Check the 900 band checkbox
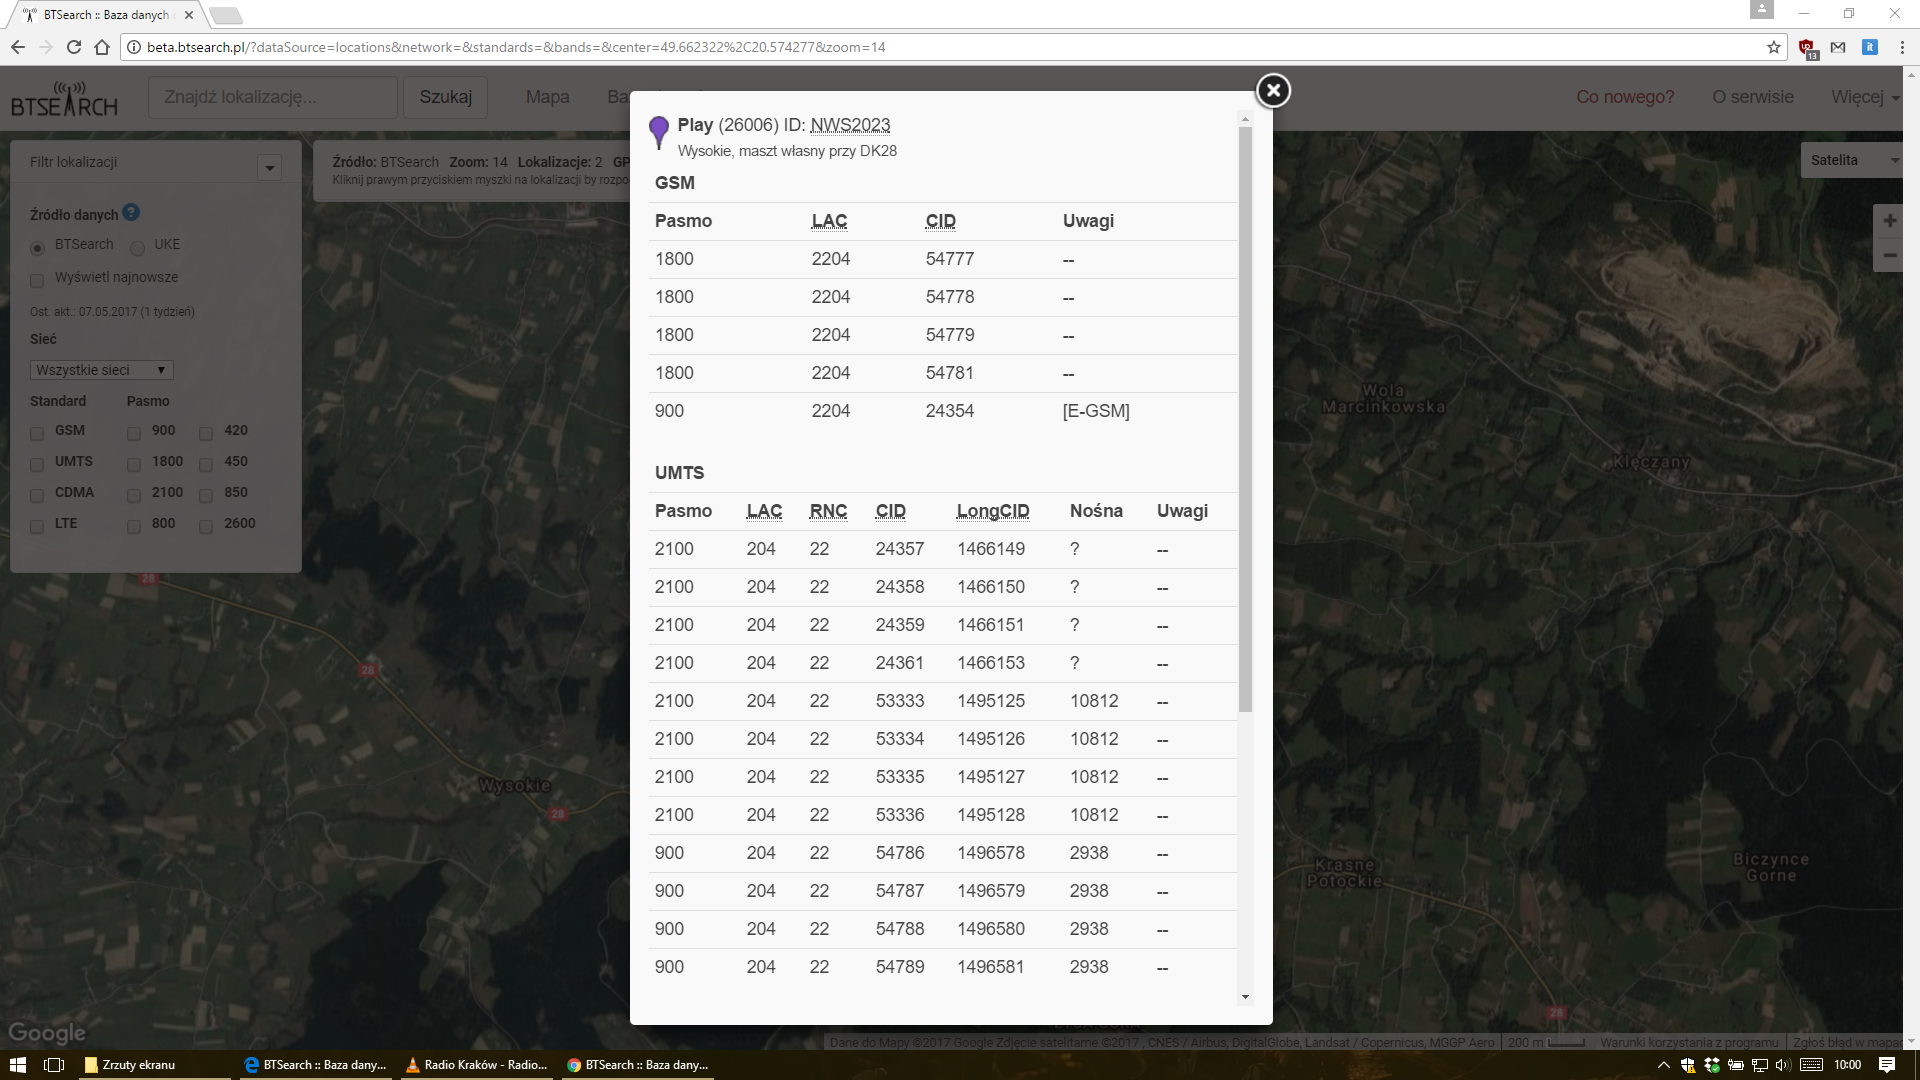This screenshot has width=1920, height=1080. click(x=134, y=433)
